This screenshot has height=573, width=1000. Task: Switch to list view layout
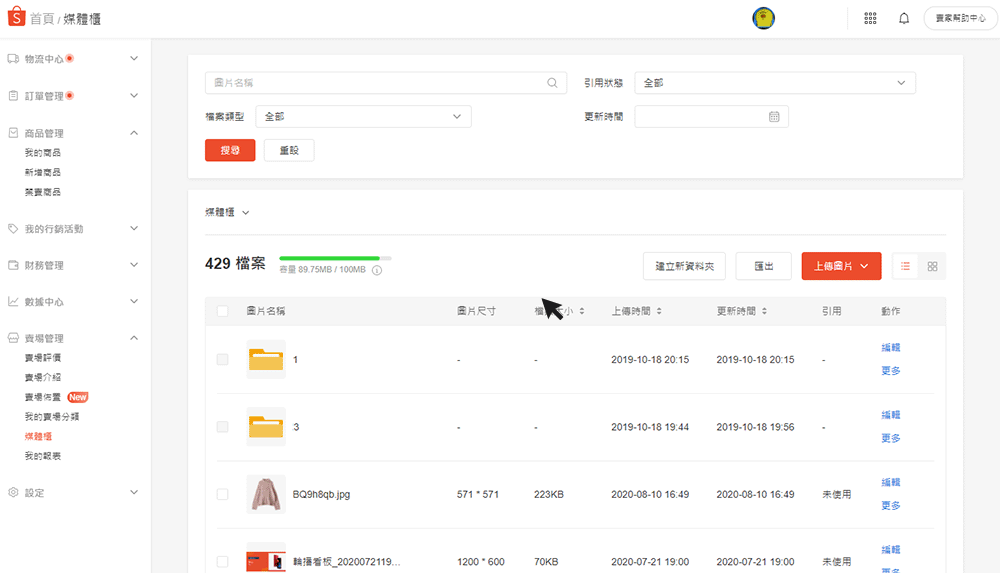coord(906,266)
